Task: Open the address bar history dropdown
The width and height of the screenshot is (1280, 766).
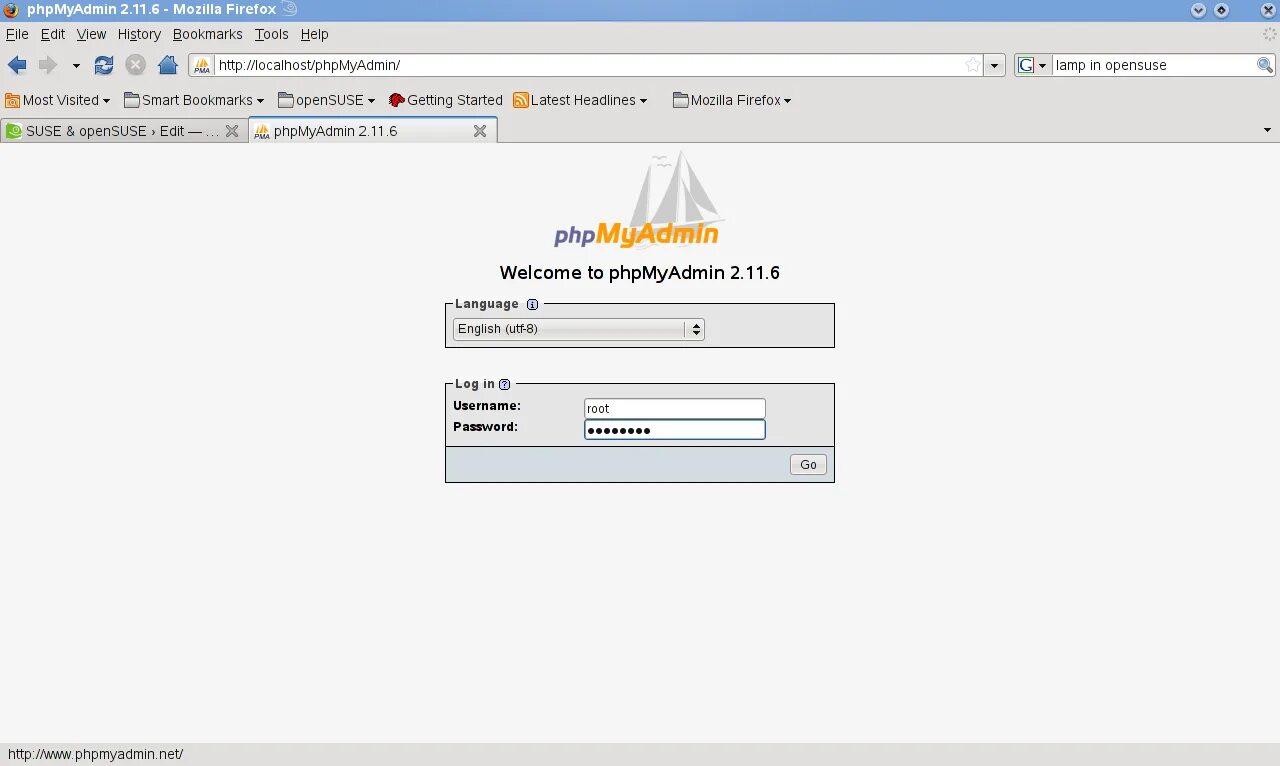Action: click(994, 65)
